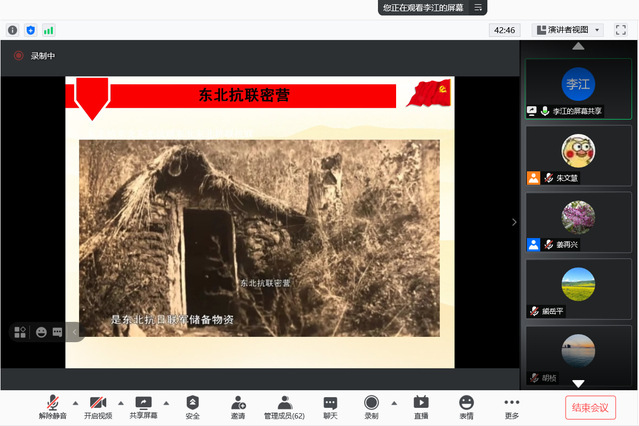Click the meeting info icon at top left
Image resolution: width=639 pixels, height=426 pixels.
[12, 30]
